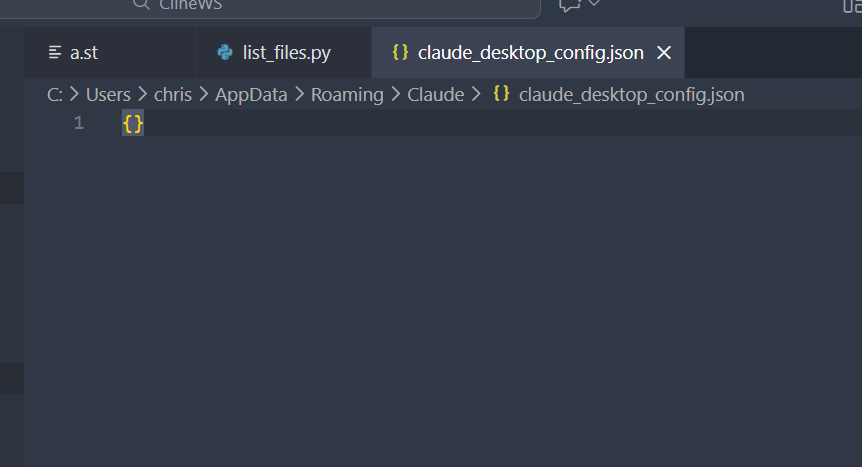This screenshot has width=862, height=467.
Task: Click the JSON braces icon on active tab
Action: pyautogui.click(x=400, y=53)
